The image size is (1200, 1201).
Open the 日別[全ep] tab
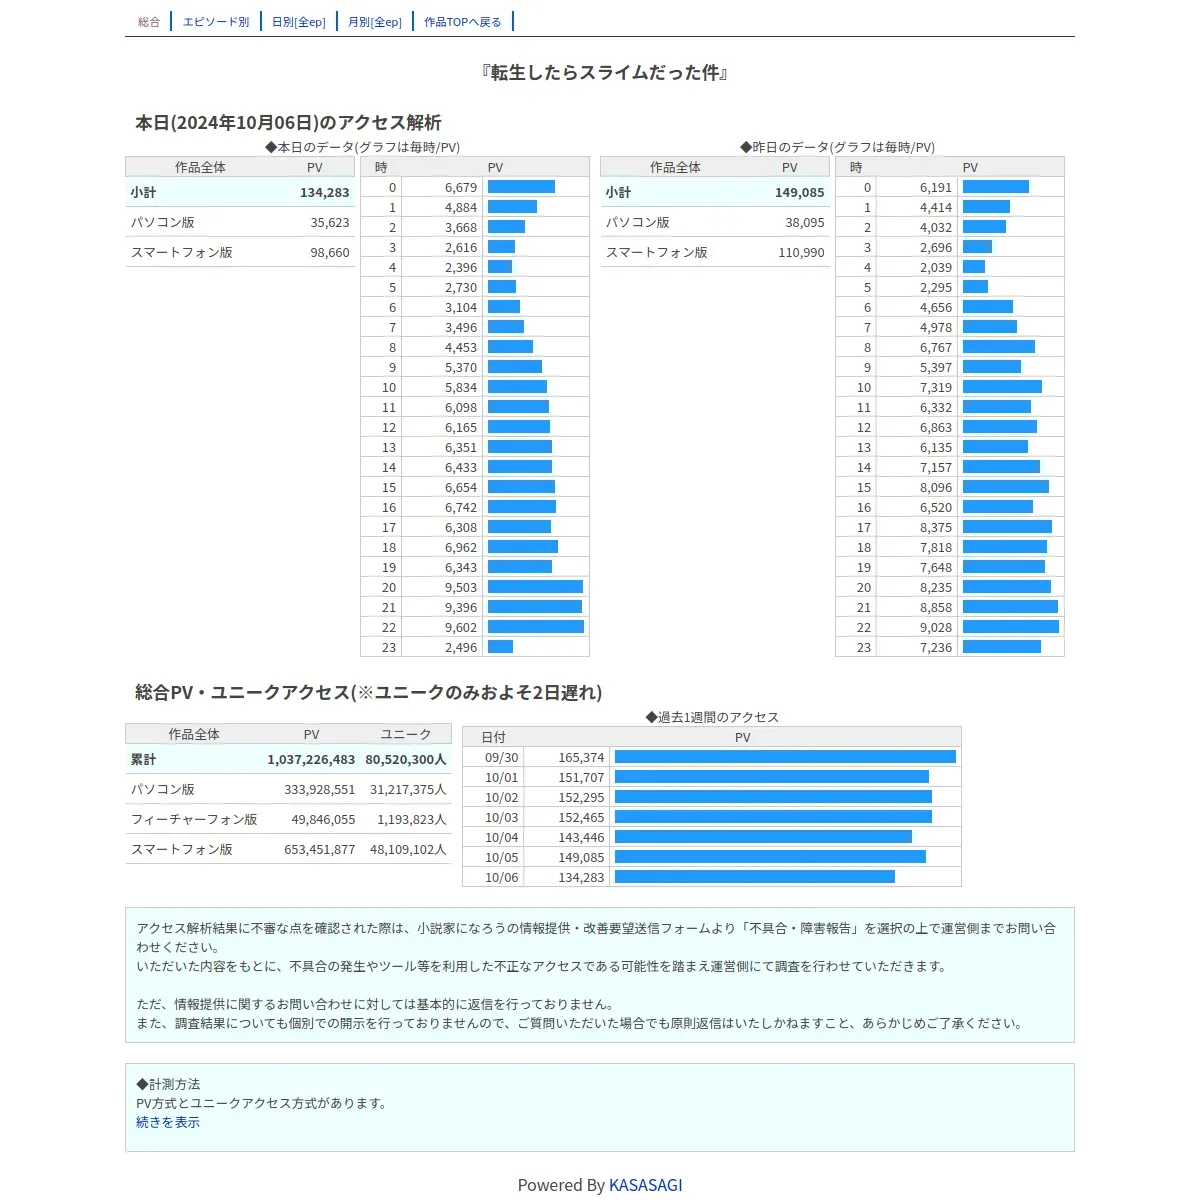pyautogui.click(x=299, y=22)
